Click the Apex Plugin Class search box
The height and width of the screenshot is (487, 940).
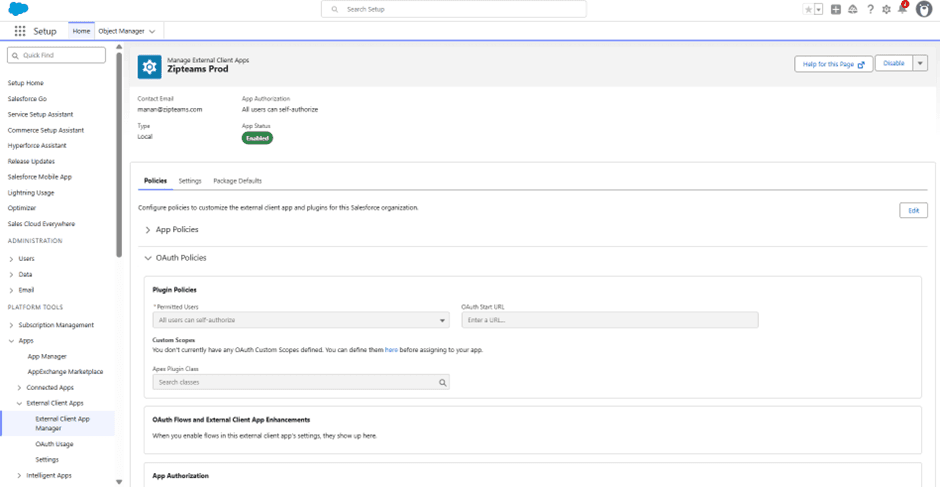(x=301, y=382)
